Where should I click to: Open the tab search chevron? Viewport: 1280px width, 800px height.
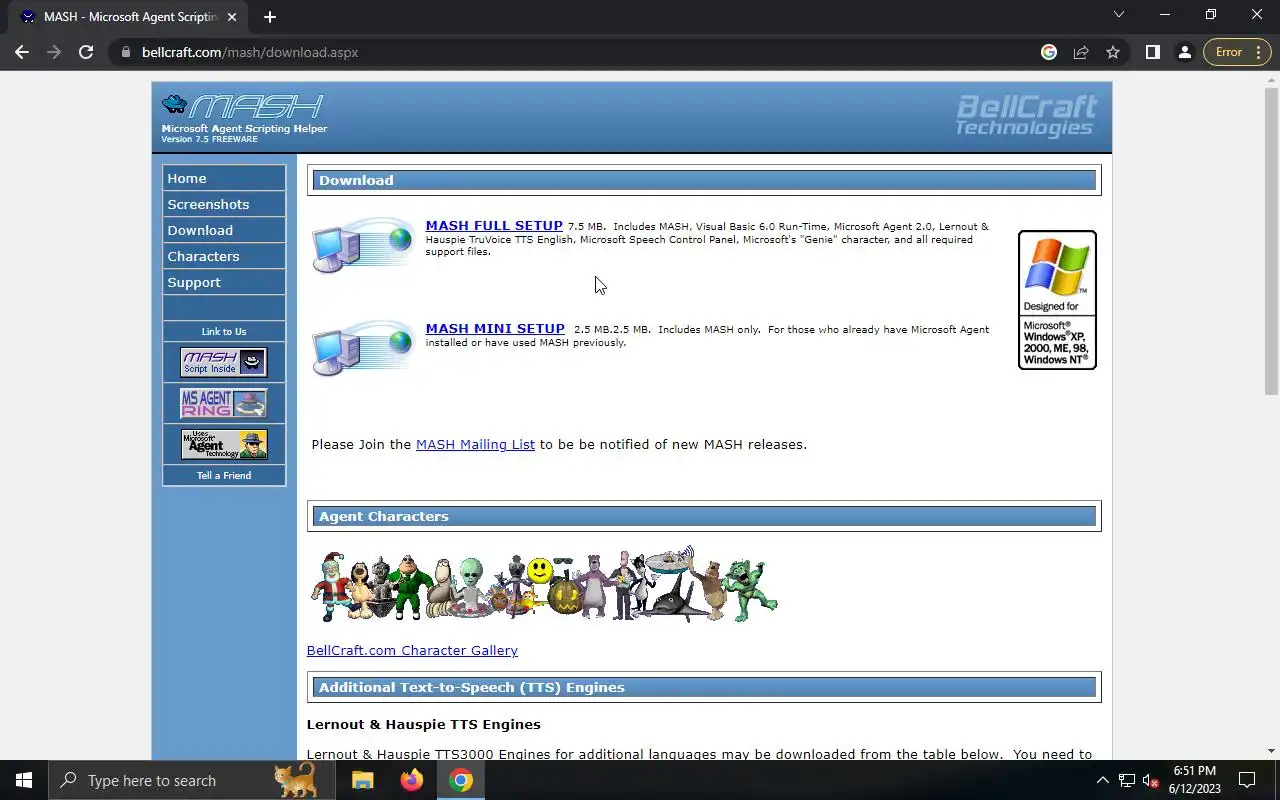1119,15
